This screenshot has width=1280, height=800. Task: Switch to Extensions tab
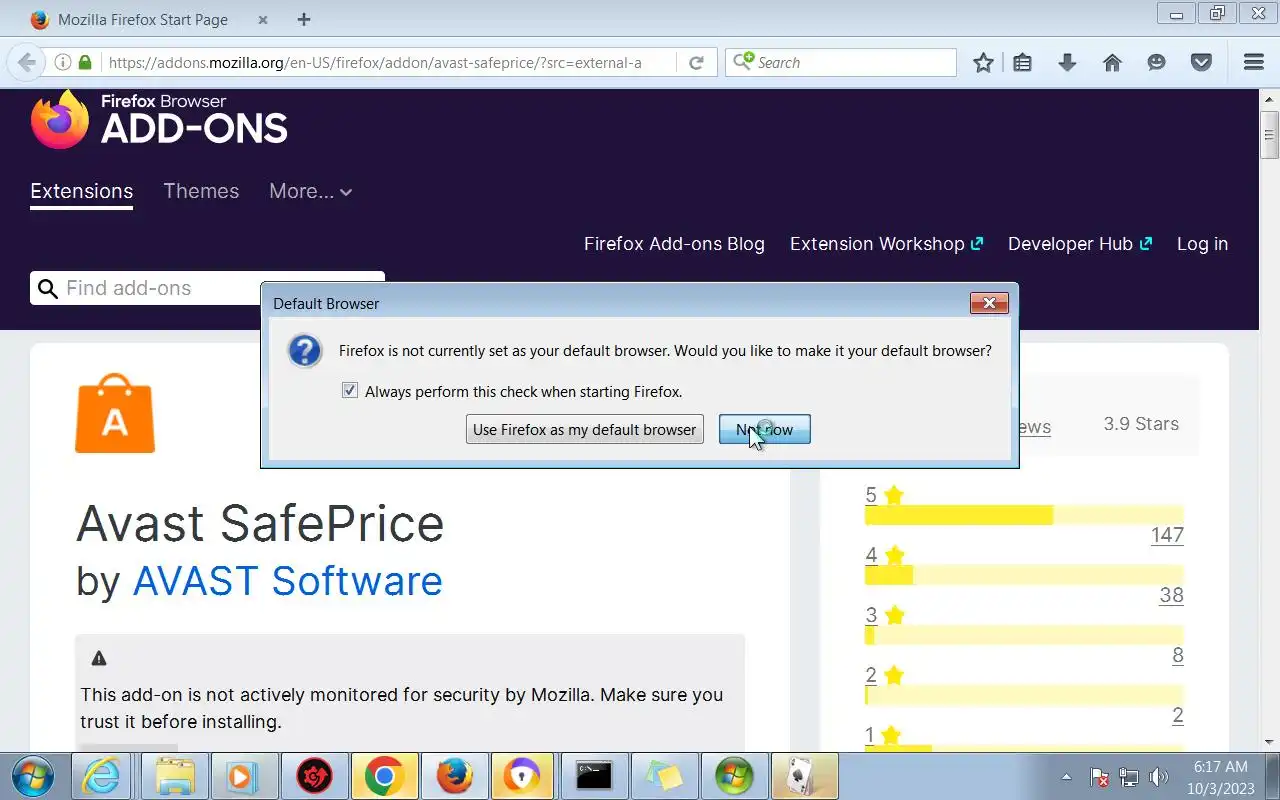(82, 191)
